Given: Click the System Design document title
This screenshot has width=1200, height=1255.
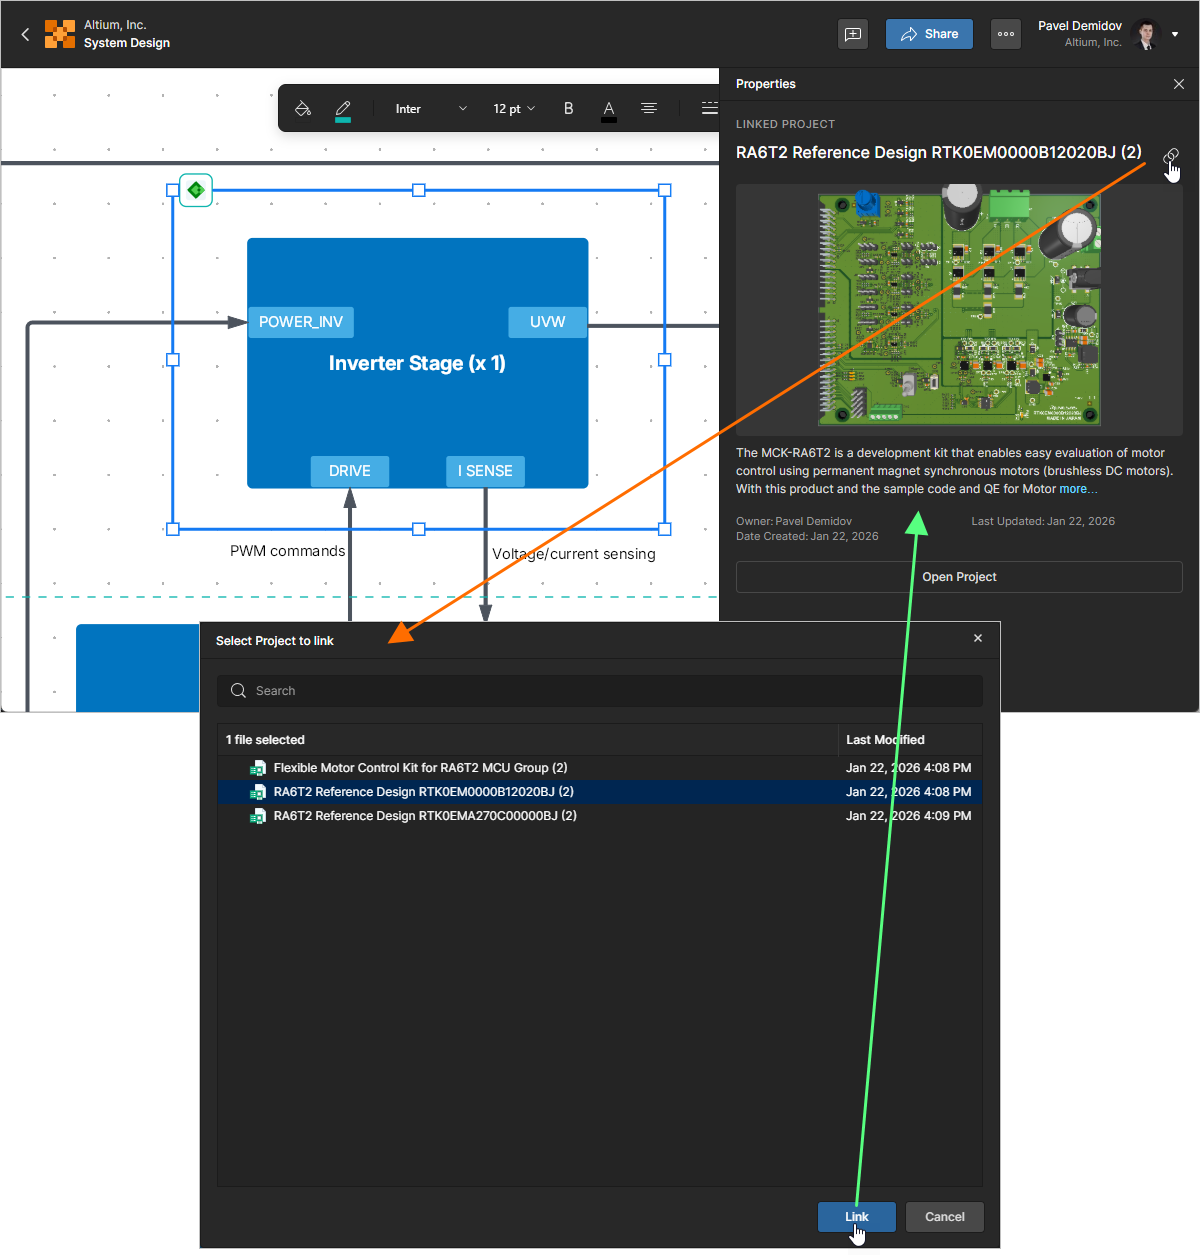Looking at the screenshot, I should click(x=127, y=43).
